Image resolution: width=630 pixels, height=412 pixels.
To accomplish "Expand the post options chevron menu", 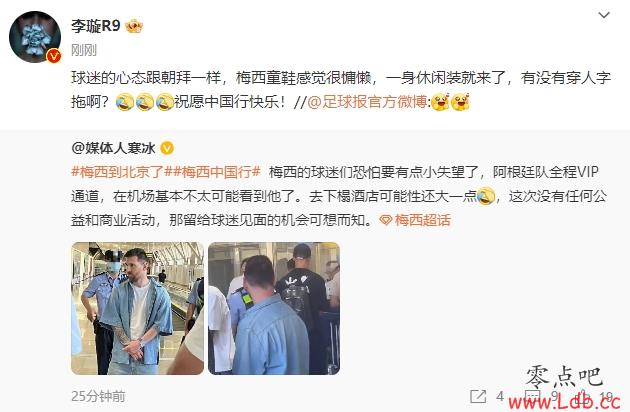I will point(604,15).
